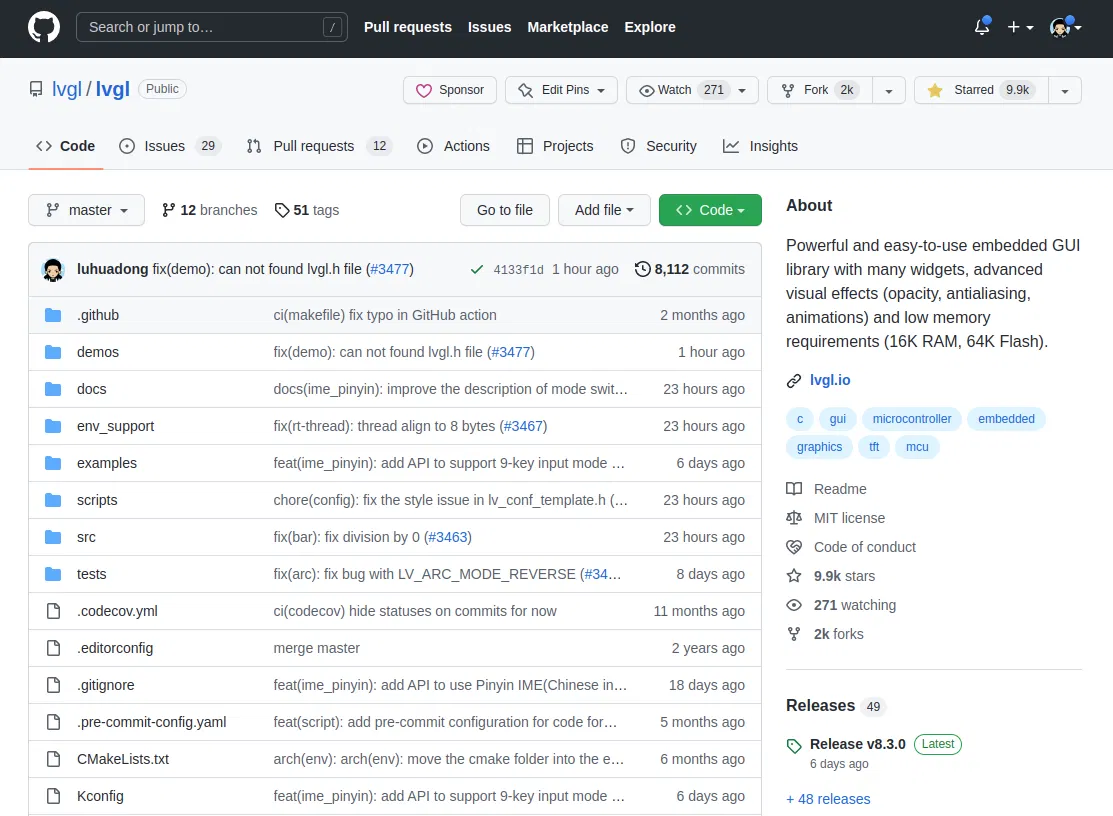Go to Explore
This screenshot has height=816, width=1113.
[x=649, y=27]
